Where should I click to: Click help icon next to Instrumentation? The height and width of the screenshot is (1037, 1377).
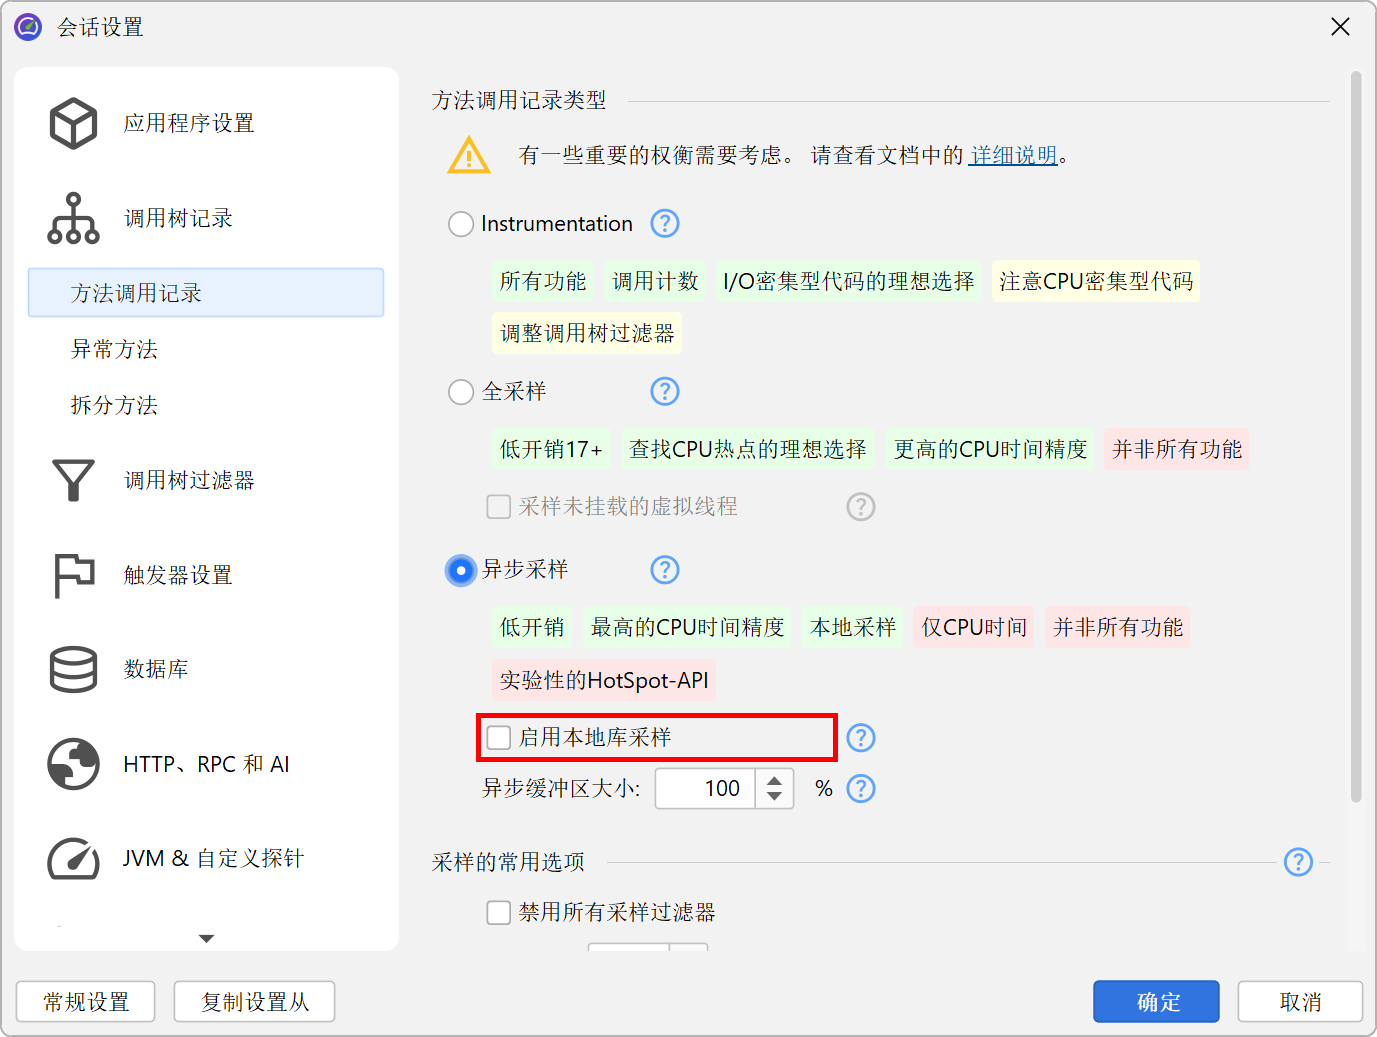click(x=665, y=223)
